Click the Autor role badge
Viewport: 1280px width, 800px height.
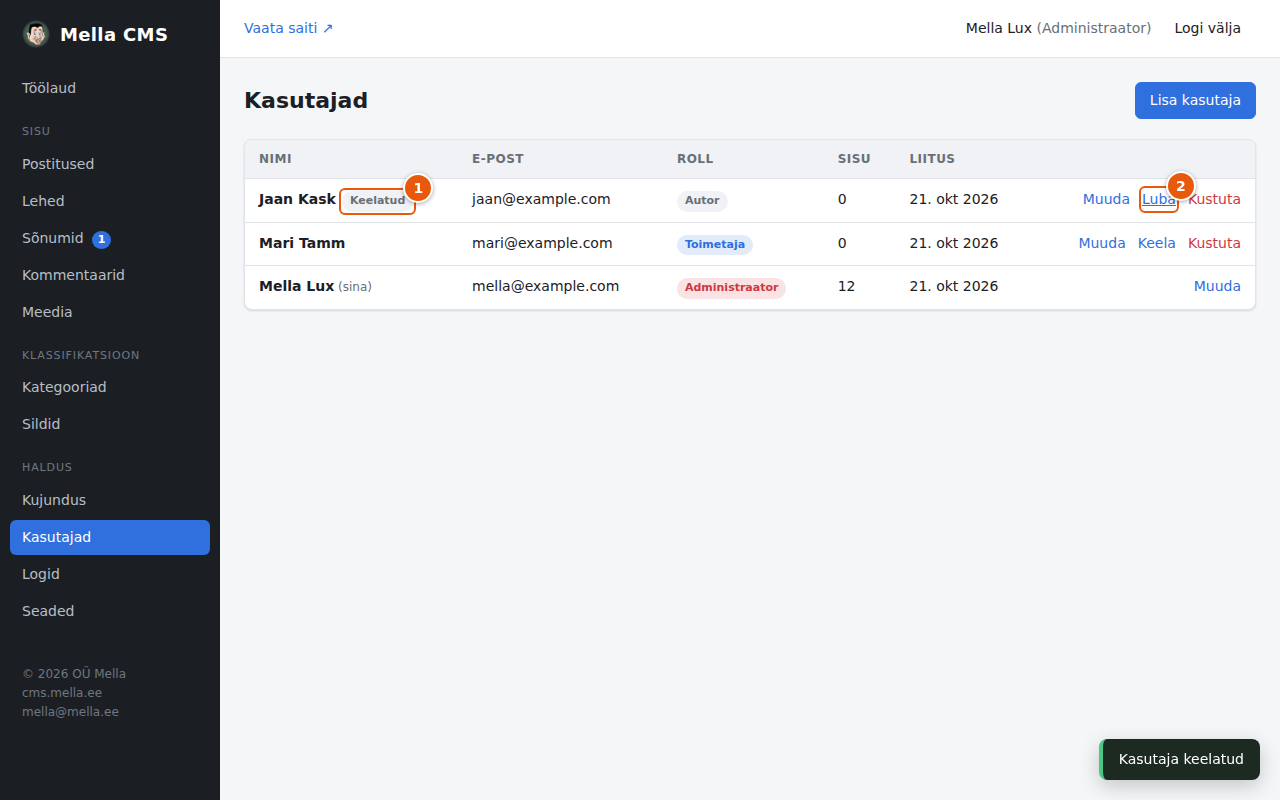click(702, 201)
